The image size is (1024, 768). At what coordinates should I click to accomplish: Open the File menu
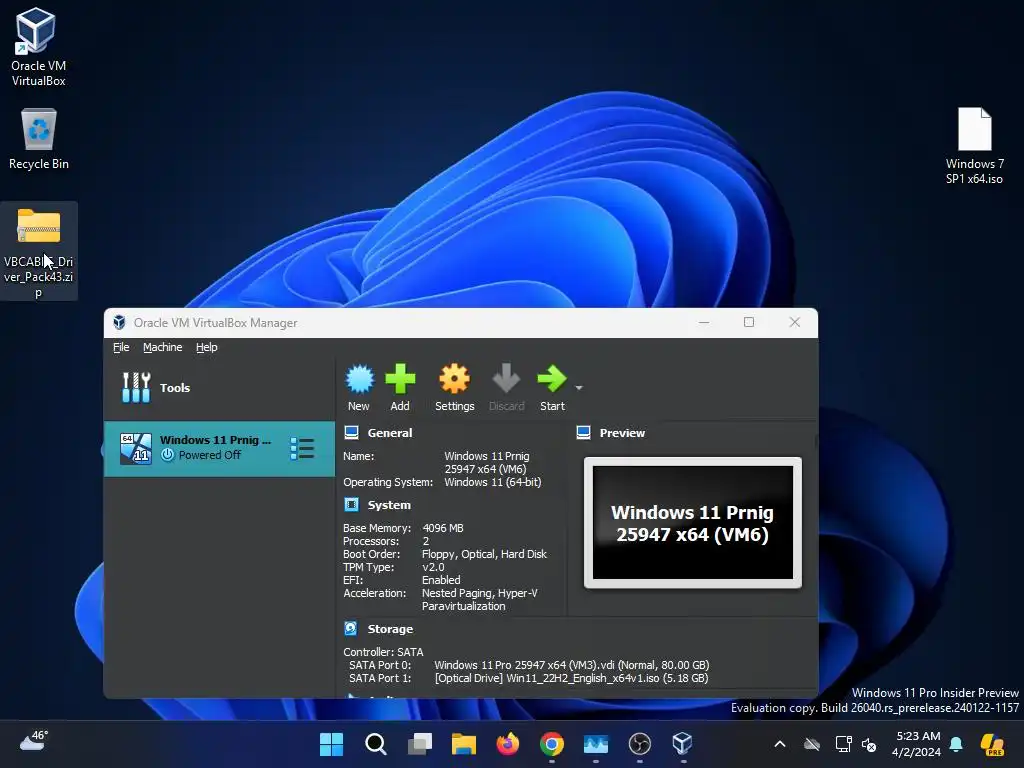[x=121, y=347]
